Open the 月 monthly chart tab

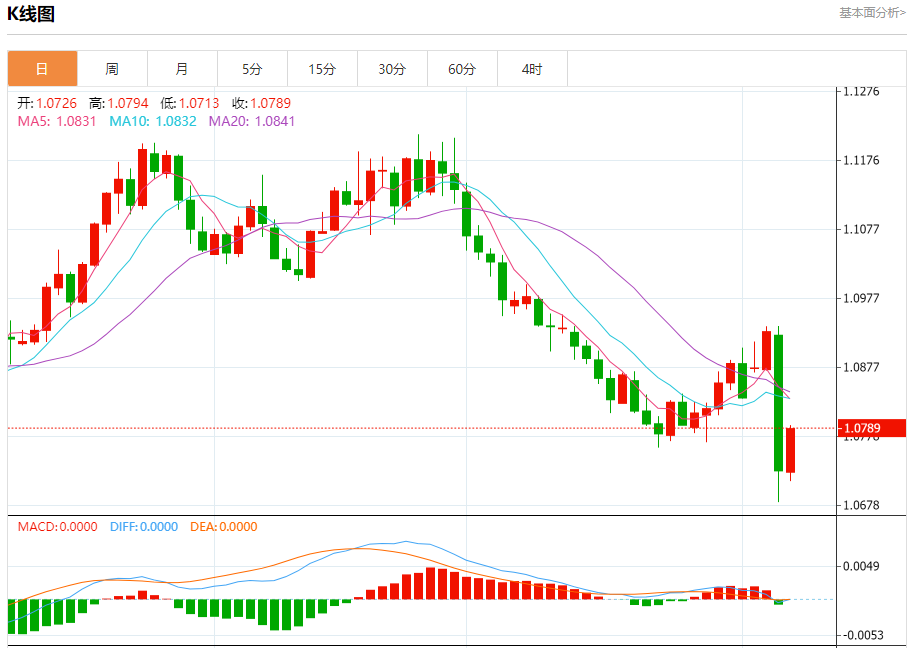(182, 69)
